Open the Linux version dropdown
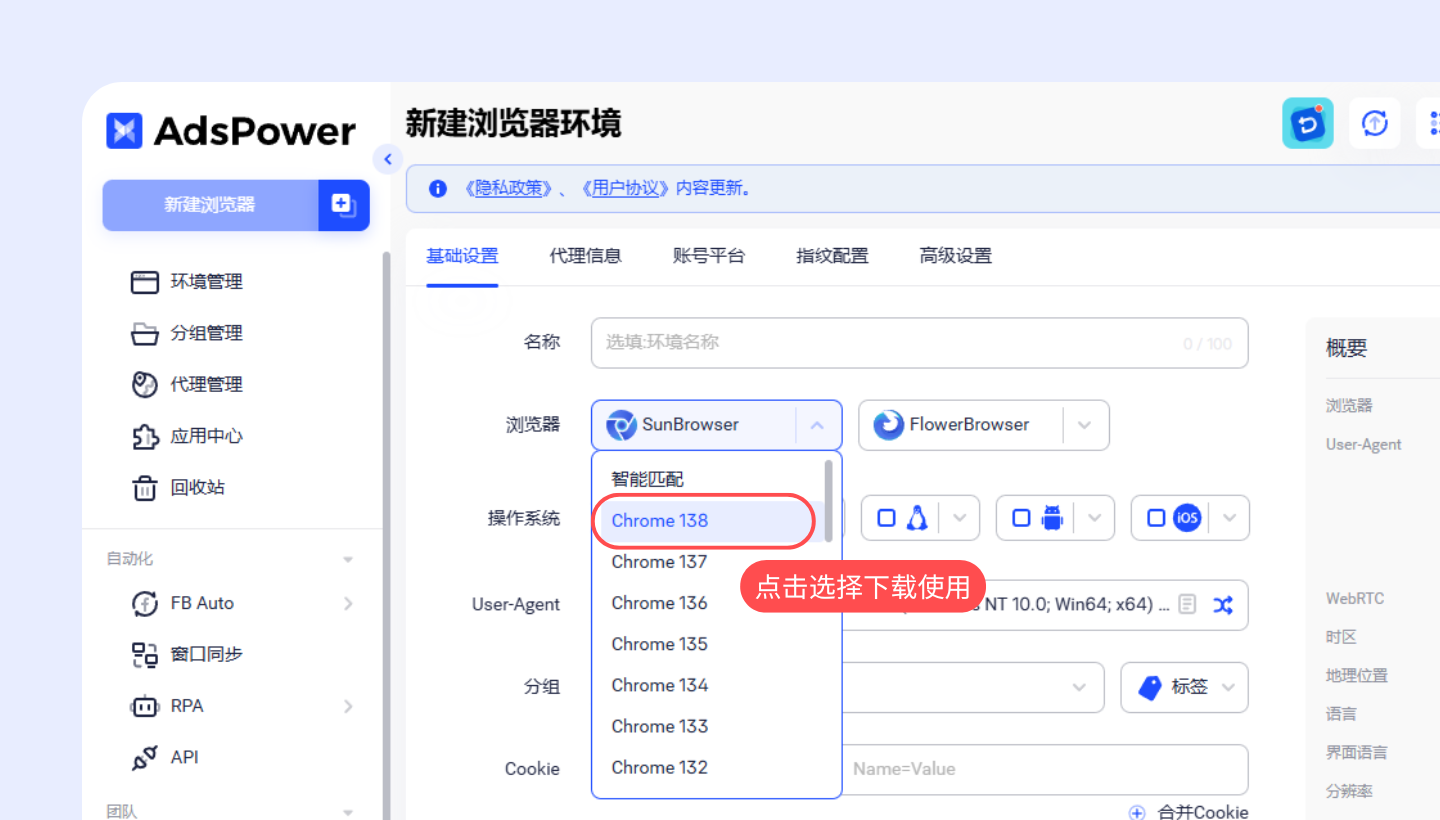This screenshot has width=1440, height=820. 960,518
